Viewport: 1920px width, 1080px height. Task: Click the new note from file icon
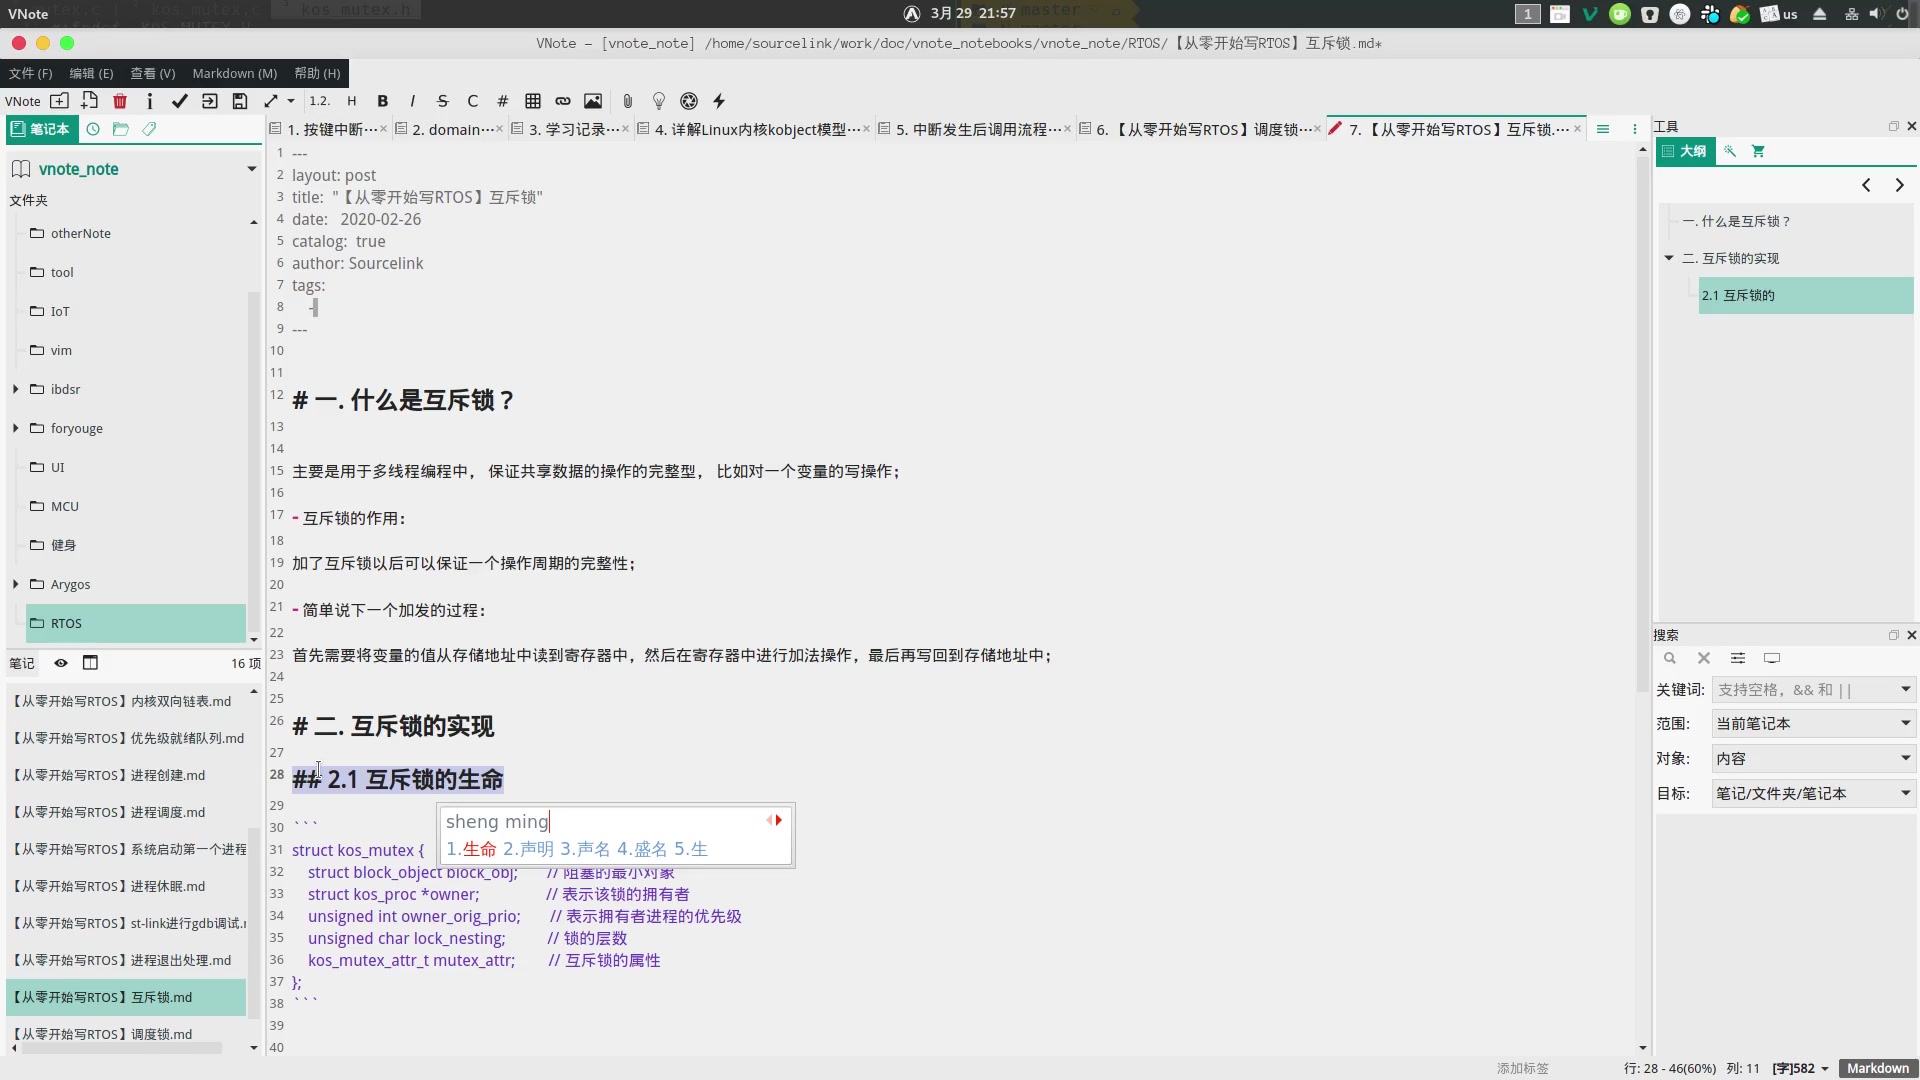[90, 101]
